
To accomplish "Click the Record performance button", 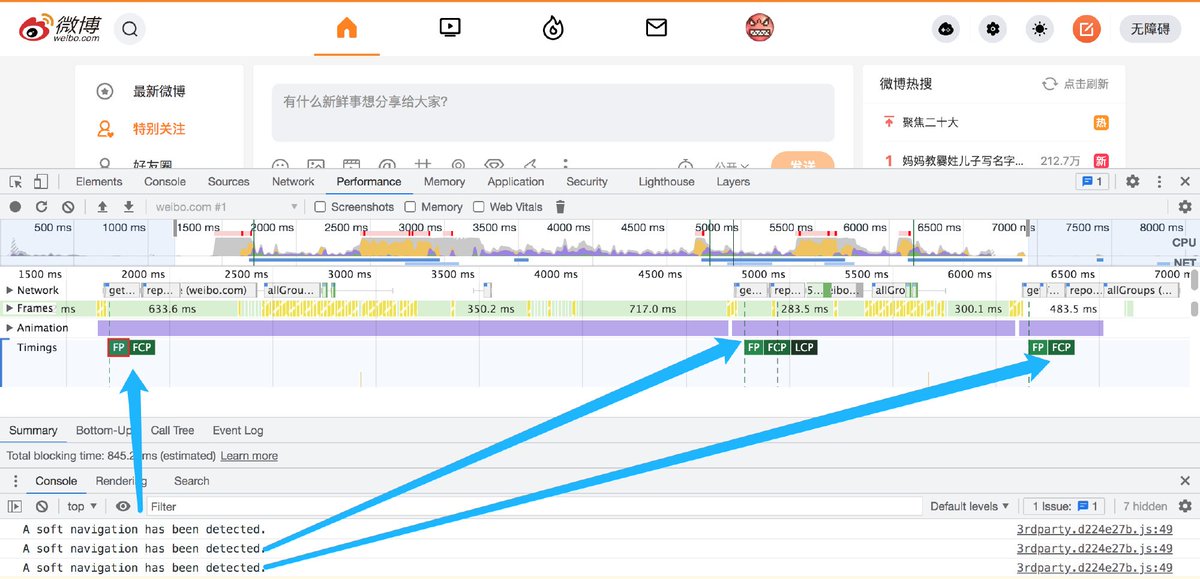I will pyautogui.click(x=15, y=207).
